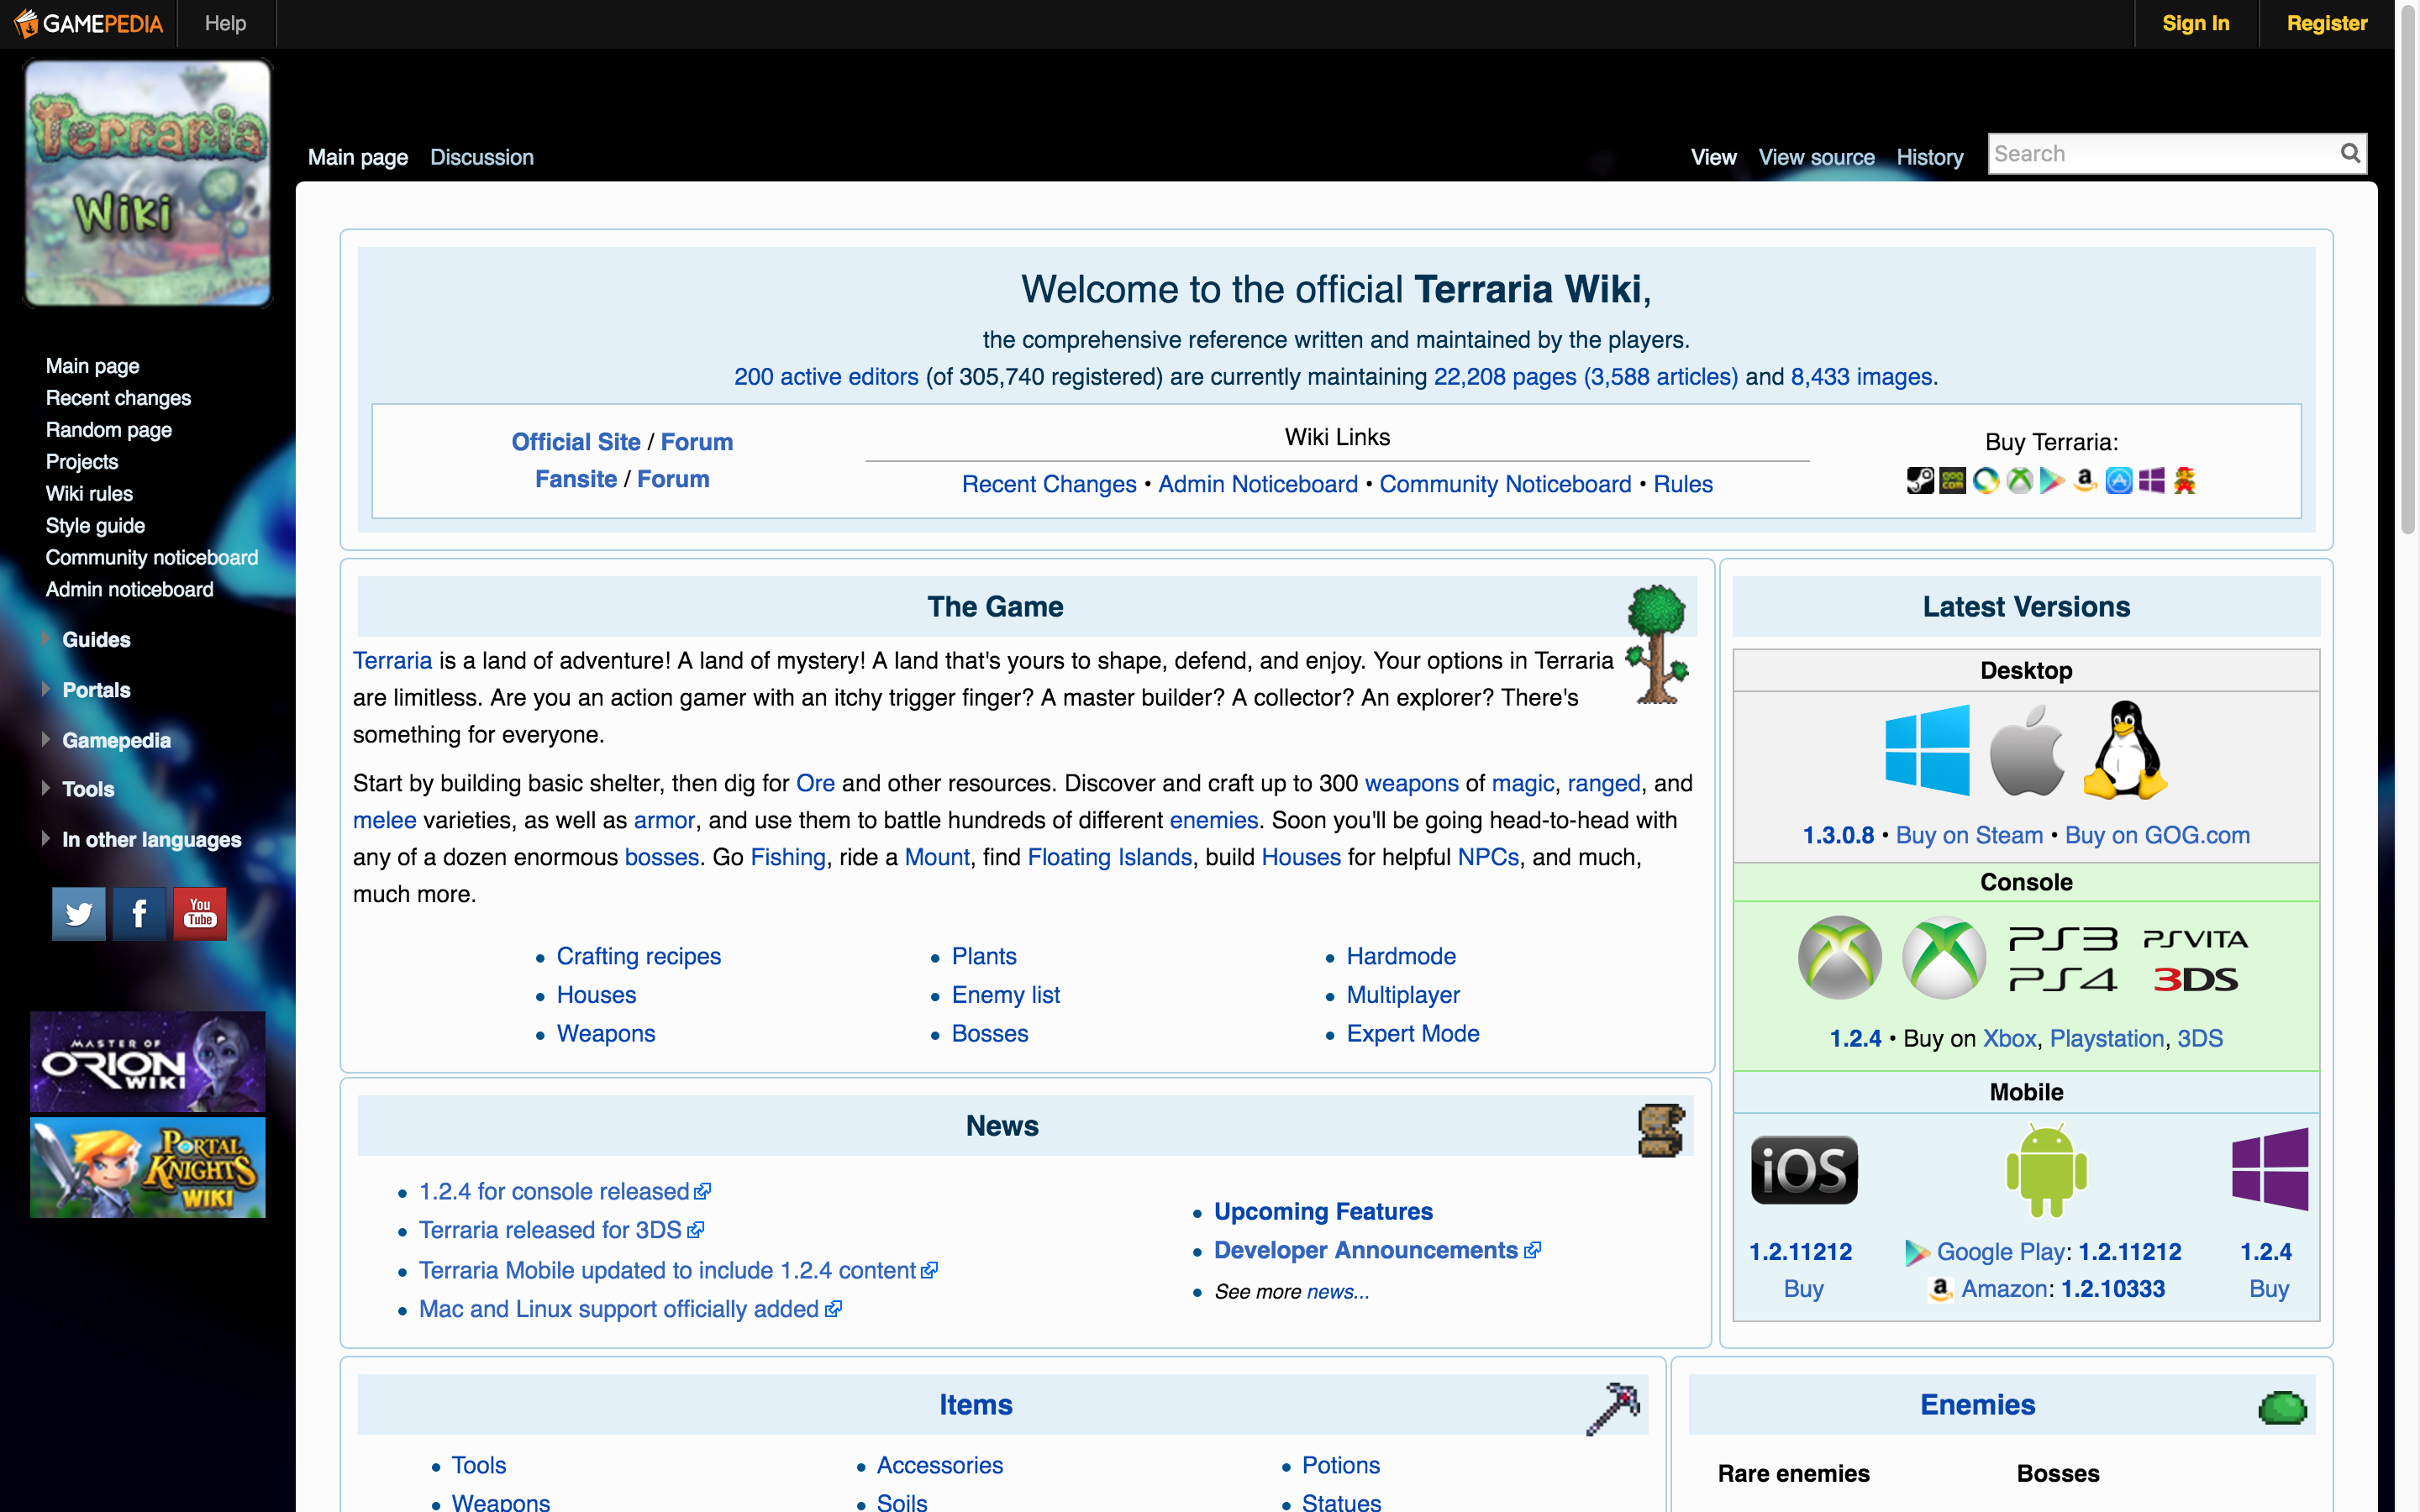Click the gray Xbox 360 logo in Console section
The width and height of the screenshot is (2420, 1512).
1839,957
